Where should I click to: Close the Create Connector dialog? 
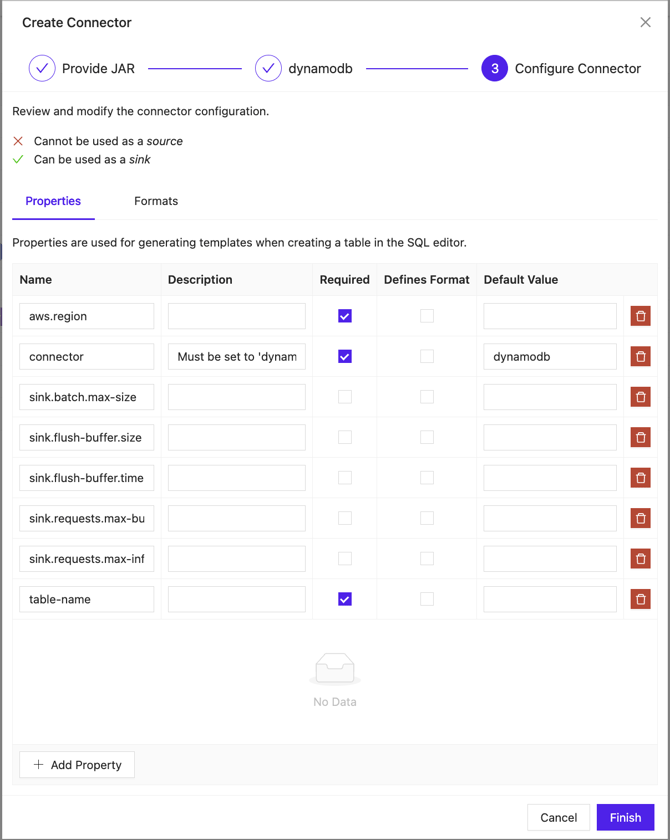(x=645, y=22)
